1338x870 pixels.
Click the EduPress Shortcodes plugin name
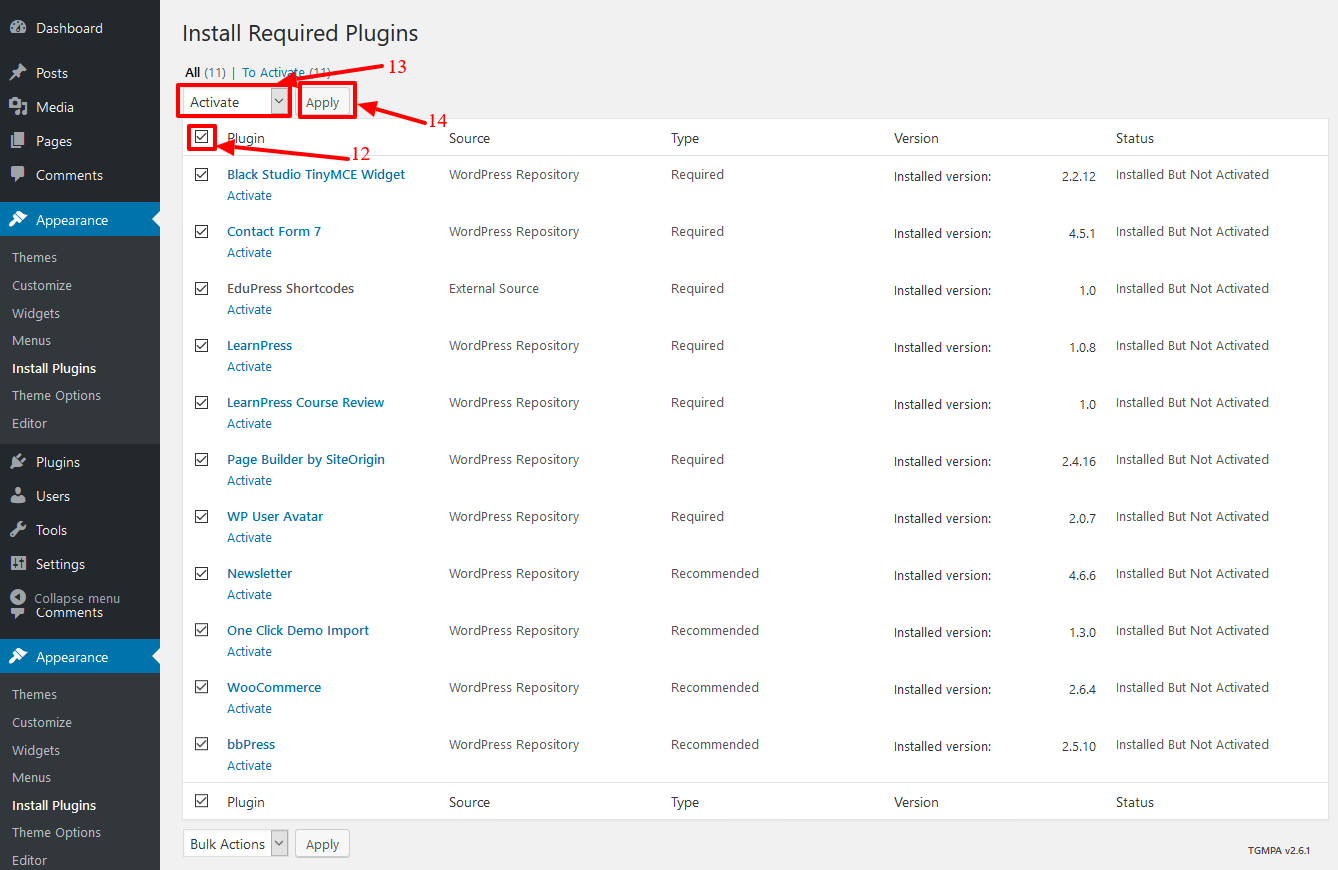click(x=290, y=288)
